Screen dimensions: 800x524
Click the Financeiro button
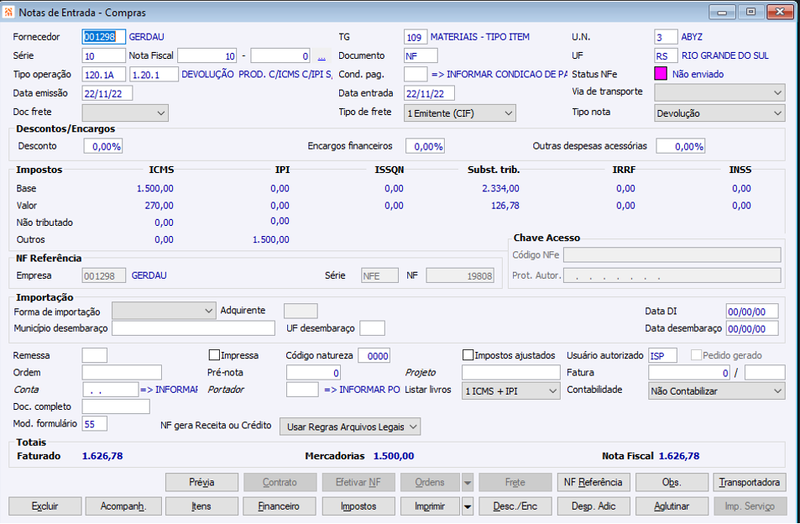280,506
